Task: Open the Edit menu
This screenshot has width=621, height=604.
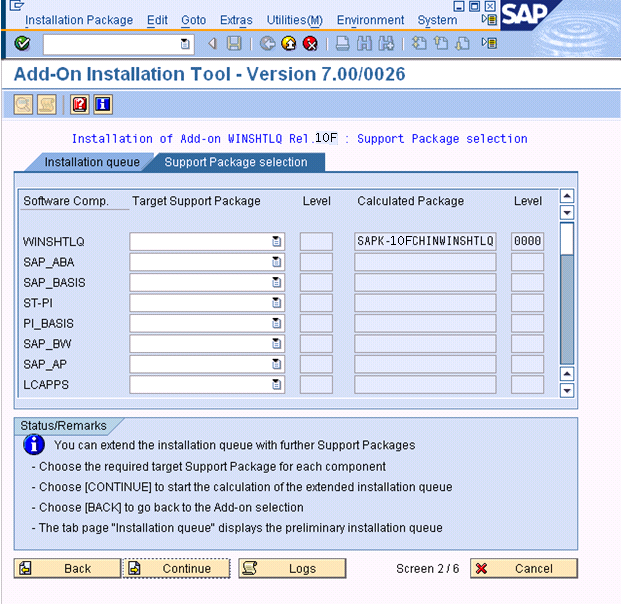Action: tap(157, 20)
